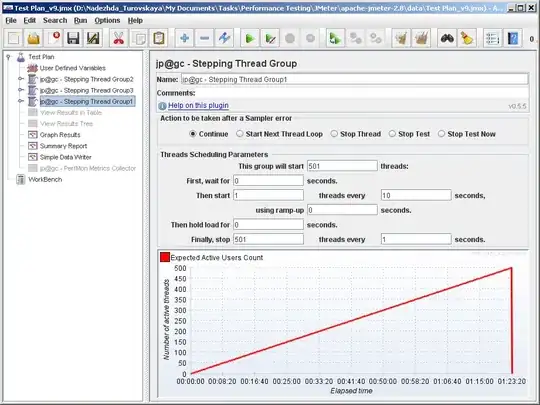Screen dimensions: 540x405
Task: Click the Start no pauses icon
Action: click(270, 38)
